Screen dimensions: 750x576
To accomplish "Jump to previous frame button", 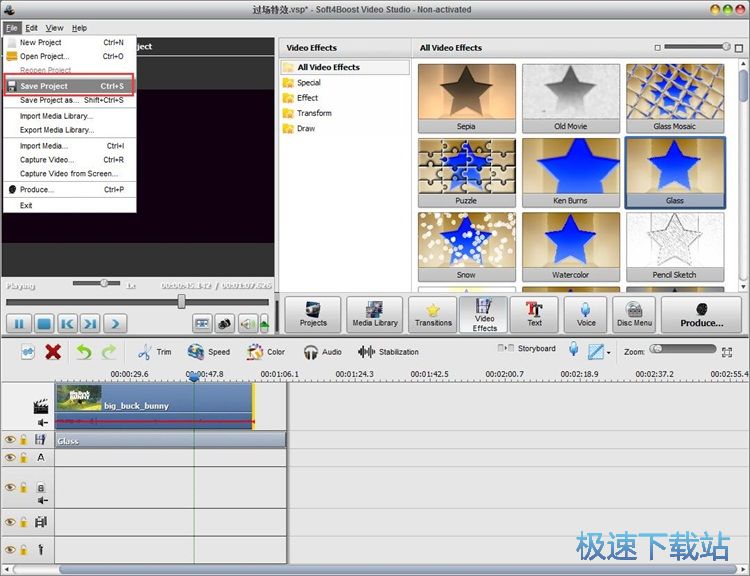I will tap(67, 324).
